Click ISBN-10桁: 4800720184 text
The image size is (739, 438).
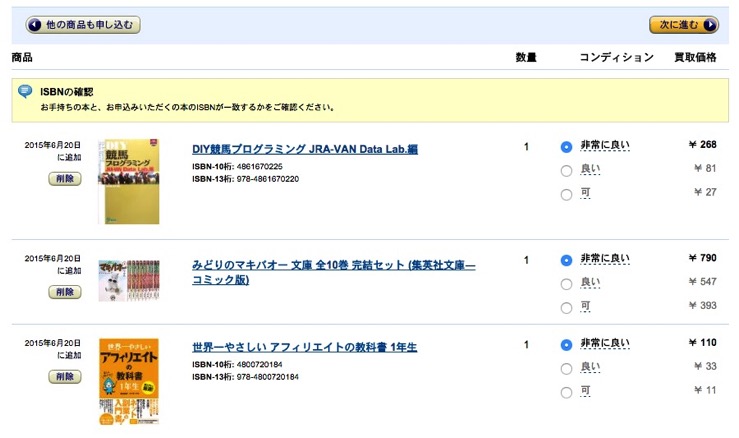pos(237,364)
